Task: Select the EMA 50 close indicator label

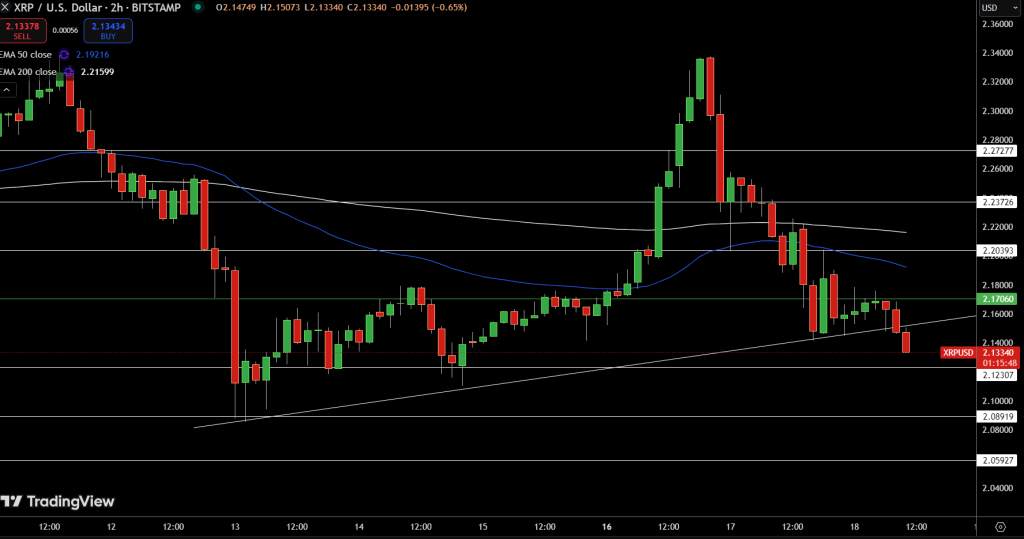Action: pos(26,55)
